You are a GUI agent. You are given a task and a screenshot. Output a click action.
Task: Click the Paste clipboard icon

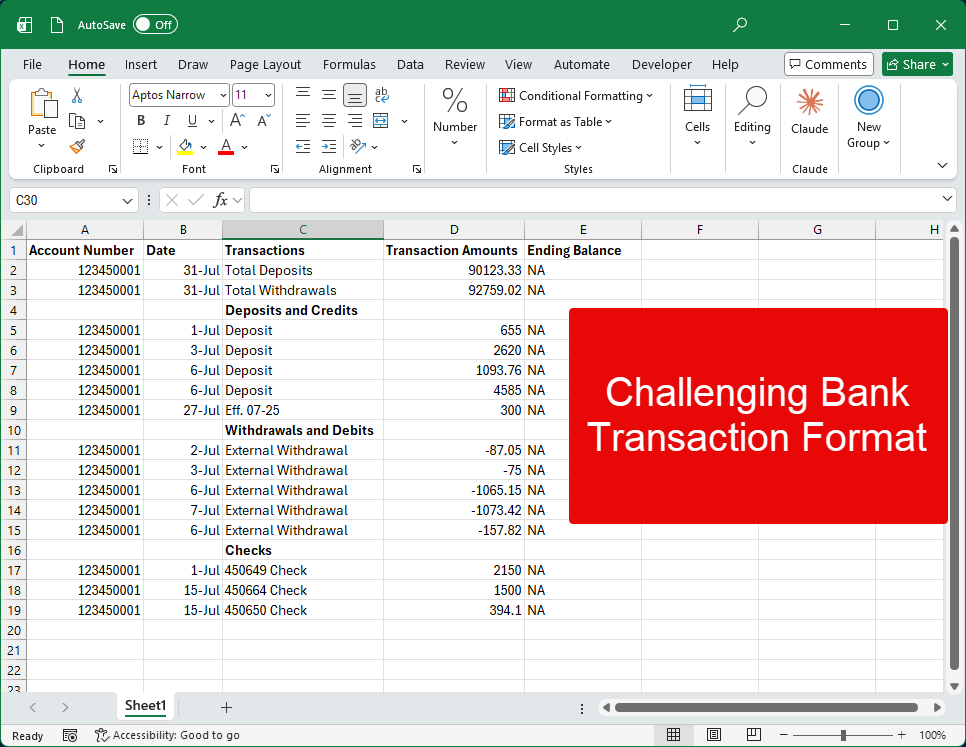[43, 103]
